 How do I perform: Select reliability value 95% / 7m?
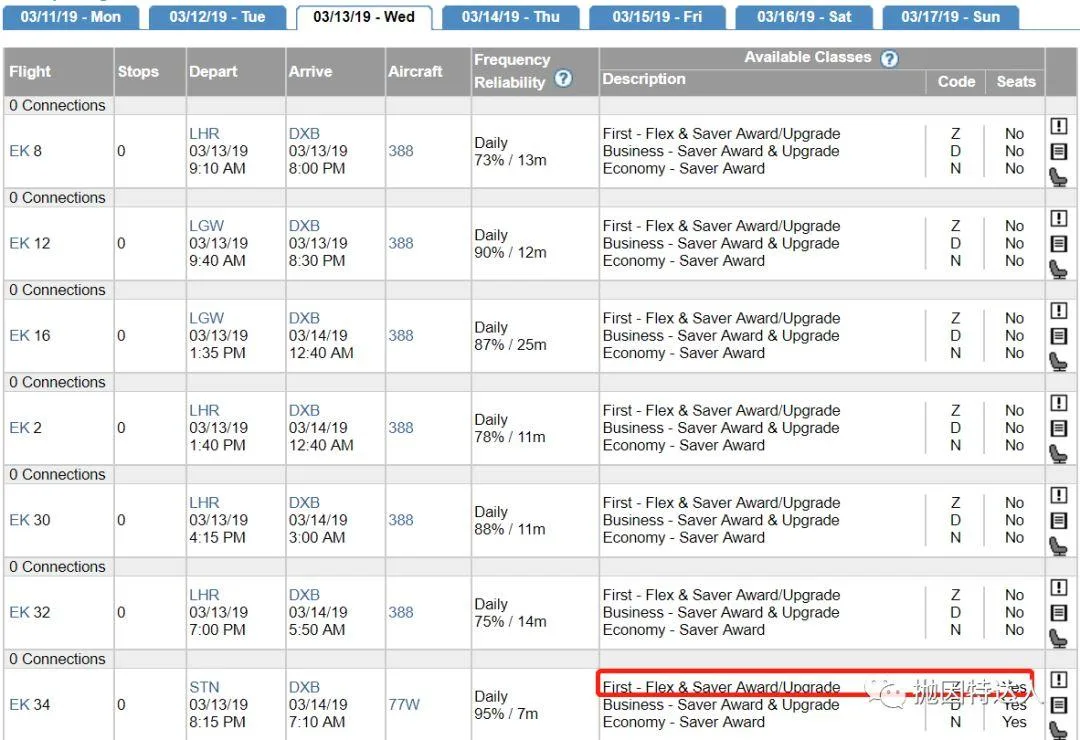click(506, 714)
